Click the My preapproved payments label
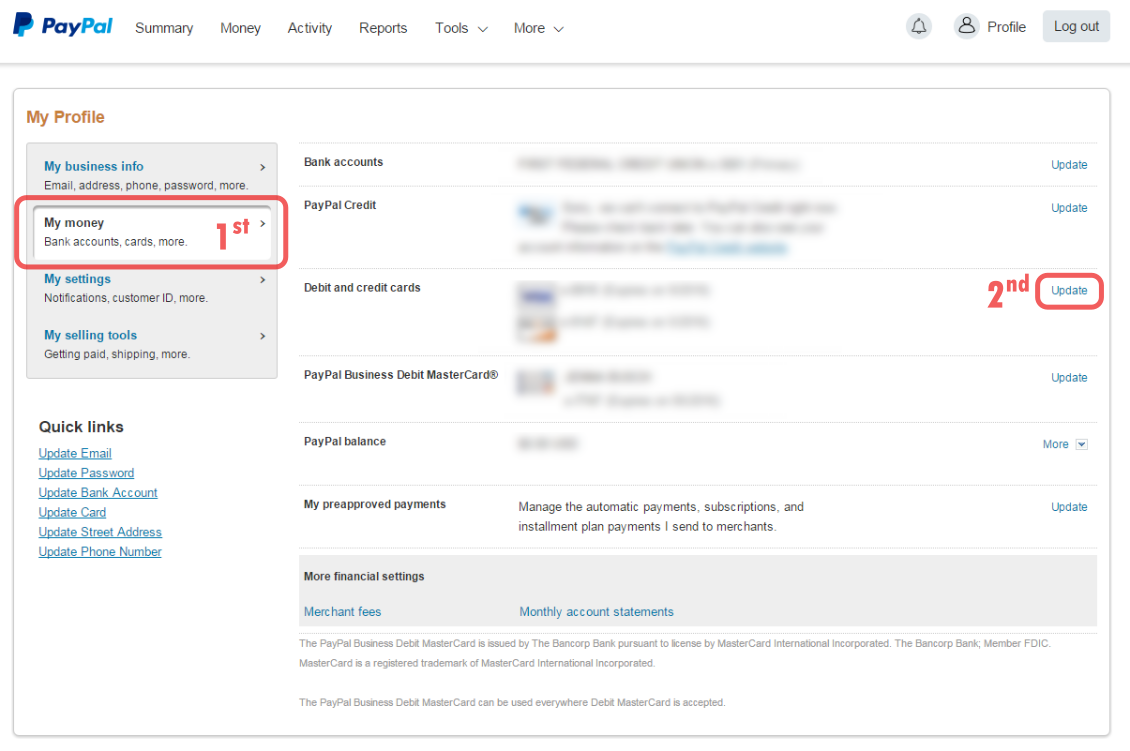 [375, 505]
